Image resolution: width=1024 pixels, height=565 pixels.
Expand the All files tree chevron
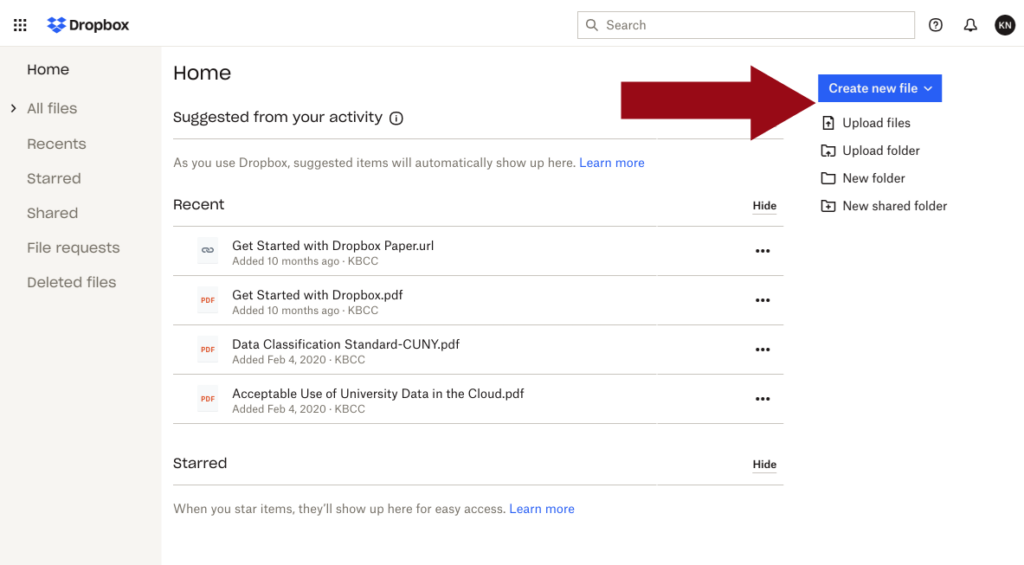click(14, 108)
